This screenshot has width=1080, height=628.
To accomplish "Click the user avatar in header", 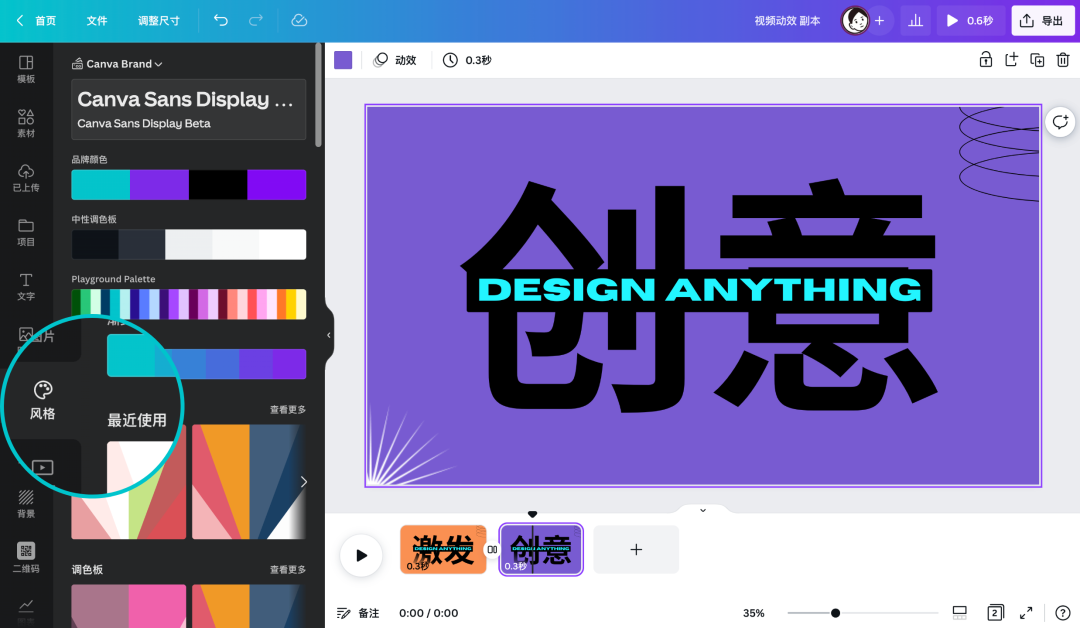I will coord(855,21).
